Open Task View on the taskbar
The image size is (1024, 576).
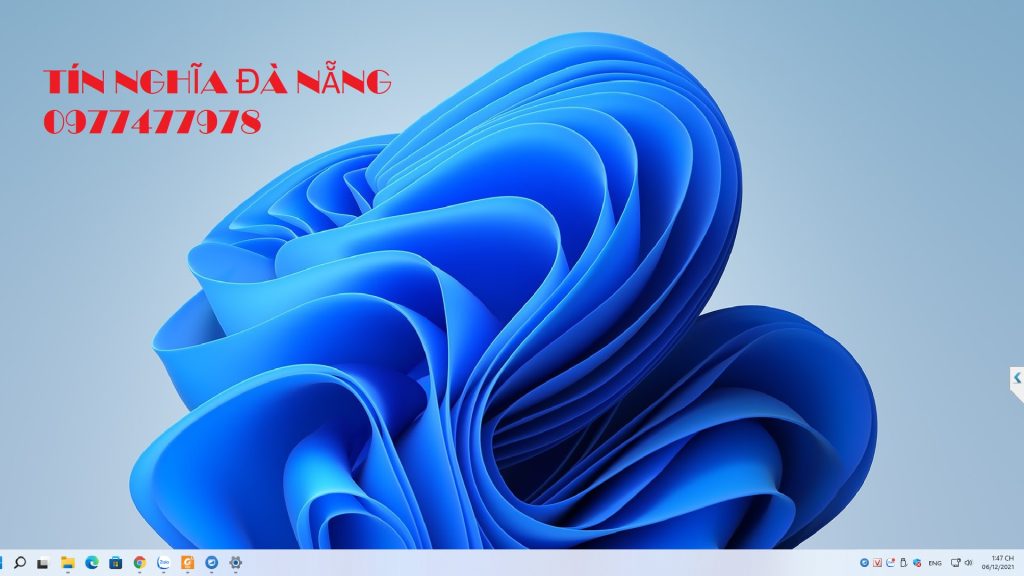pyautogui.click(x=43, y=563)
